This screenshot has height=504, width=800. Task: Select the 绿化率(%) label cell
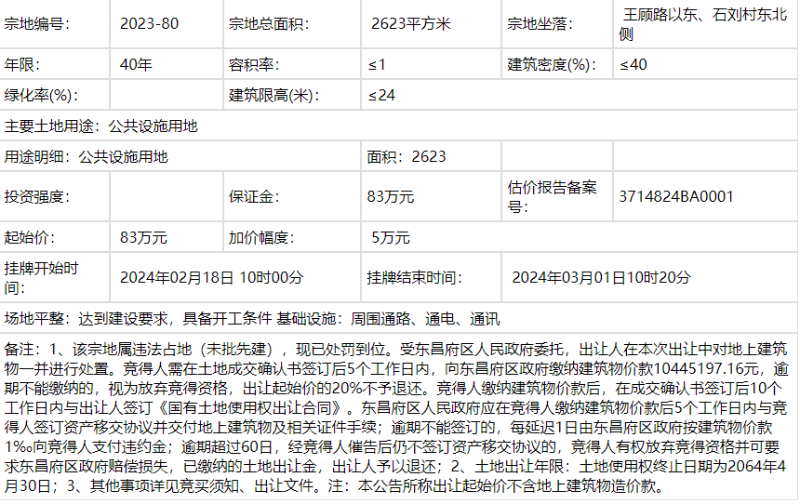(41, 96)
